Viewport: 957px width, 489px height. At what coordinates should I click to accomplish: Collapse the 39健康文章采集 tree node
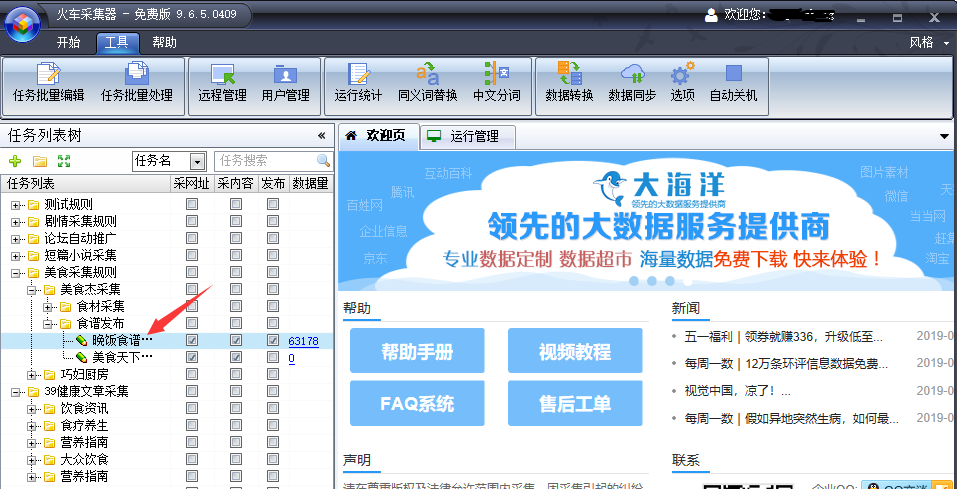tap(16, 392)
